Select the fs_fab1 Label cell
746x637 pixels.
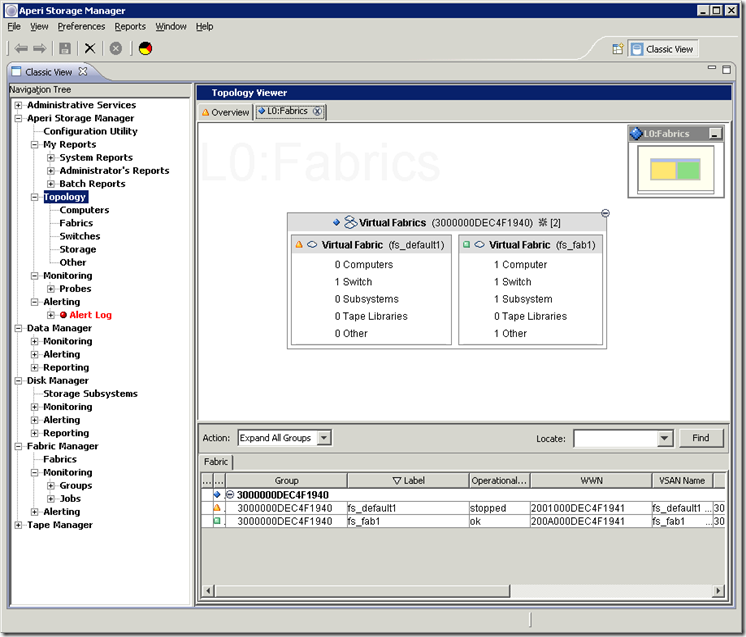click(408, 521)
